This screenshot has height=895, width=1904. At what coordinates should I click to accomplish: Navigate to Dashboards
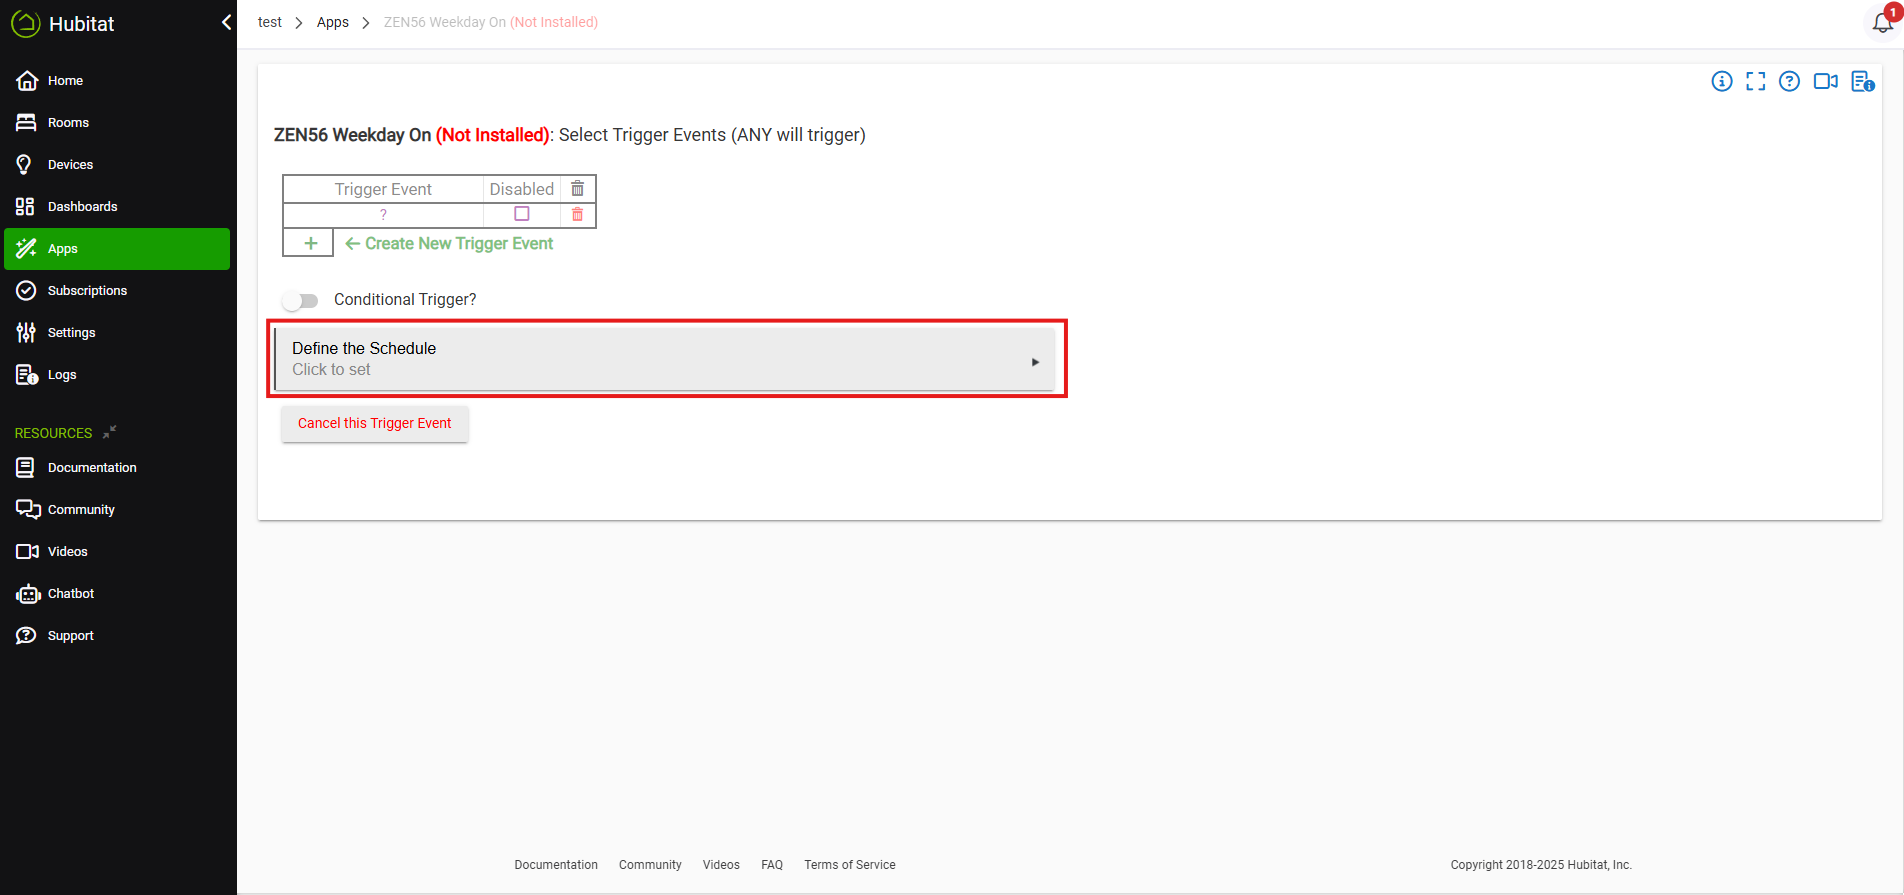pos(117,207)
